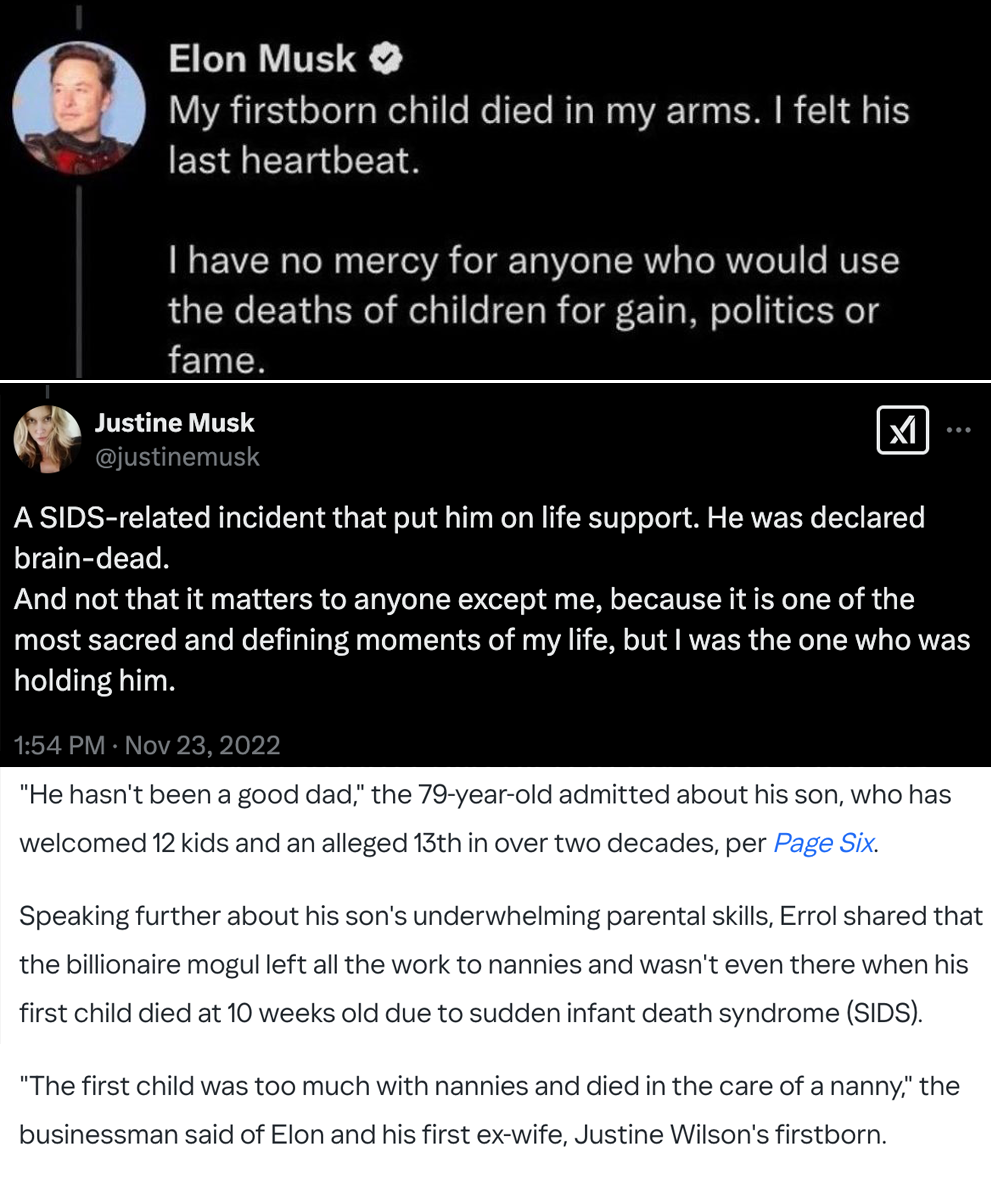Image resolution: width=991 pixels, height=1180 pixels.
Task: Click the 'A SIDS-related incident' sentence
Action: click(x=469, y=538)
